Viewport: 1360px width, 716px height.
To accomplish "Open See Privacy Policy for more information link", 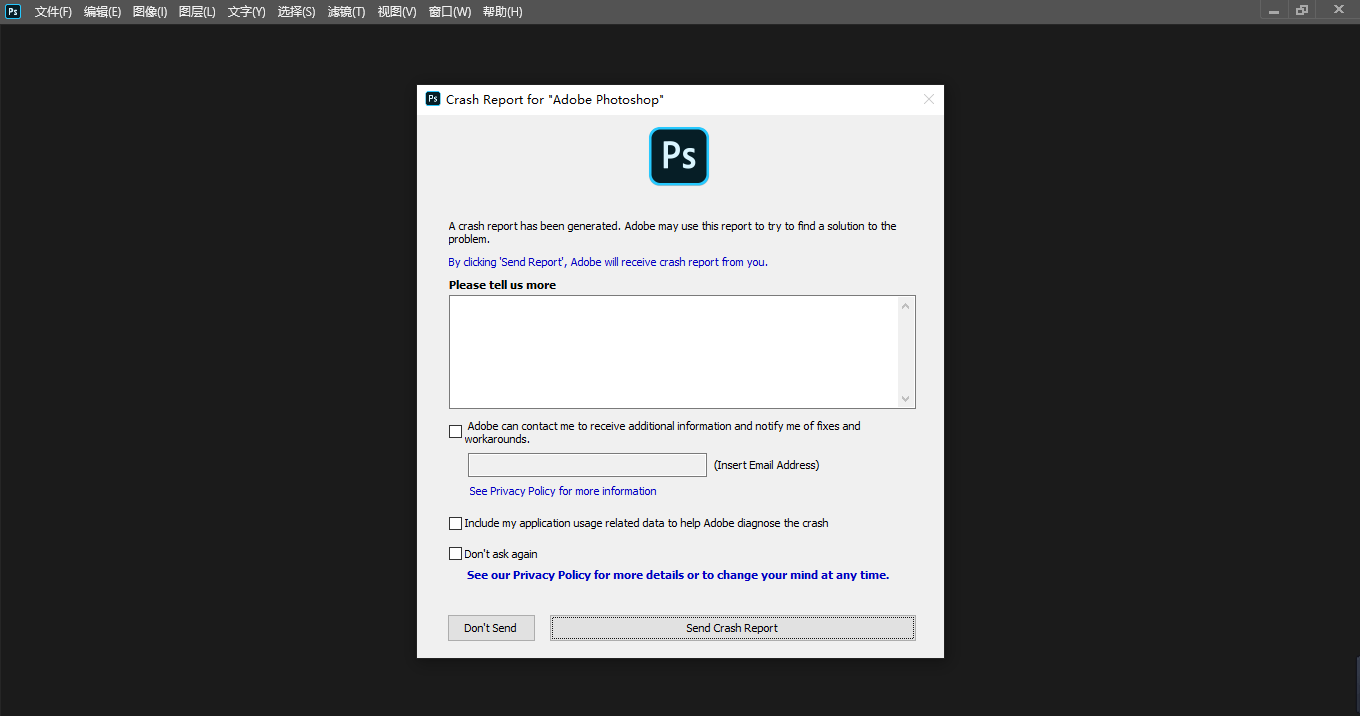I will coord(562,491).
